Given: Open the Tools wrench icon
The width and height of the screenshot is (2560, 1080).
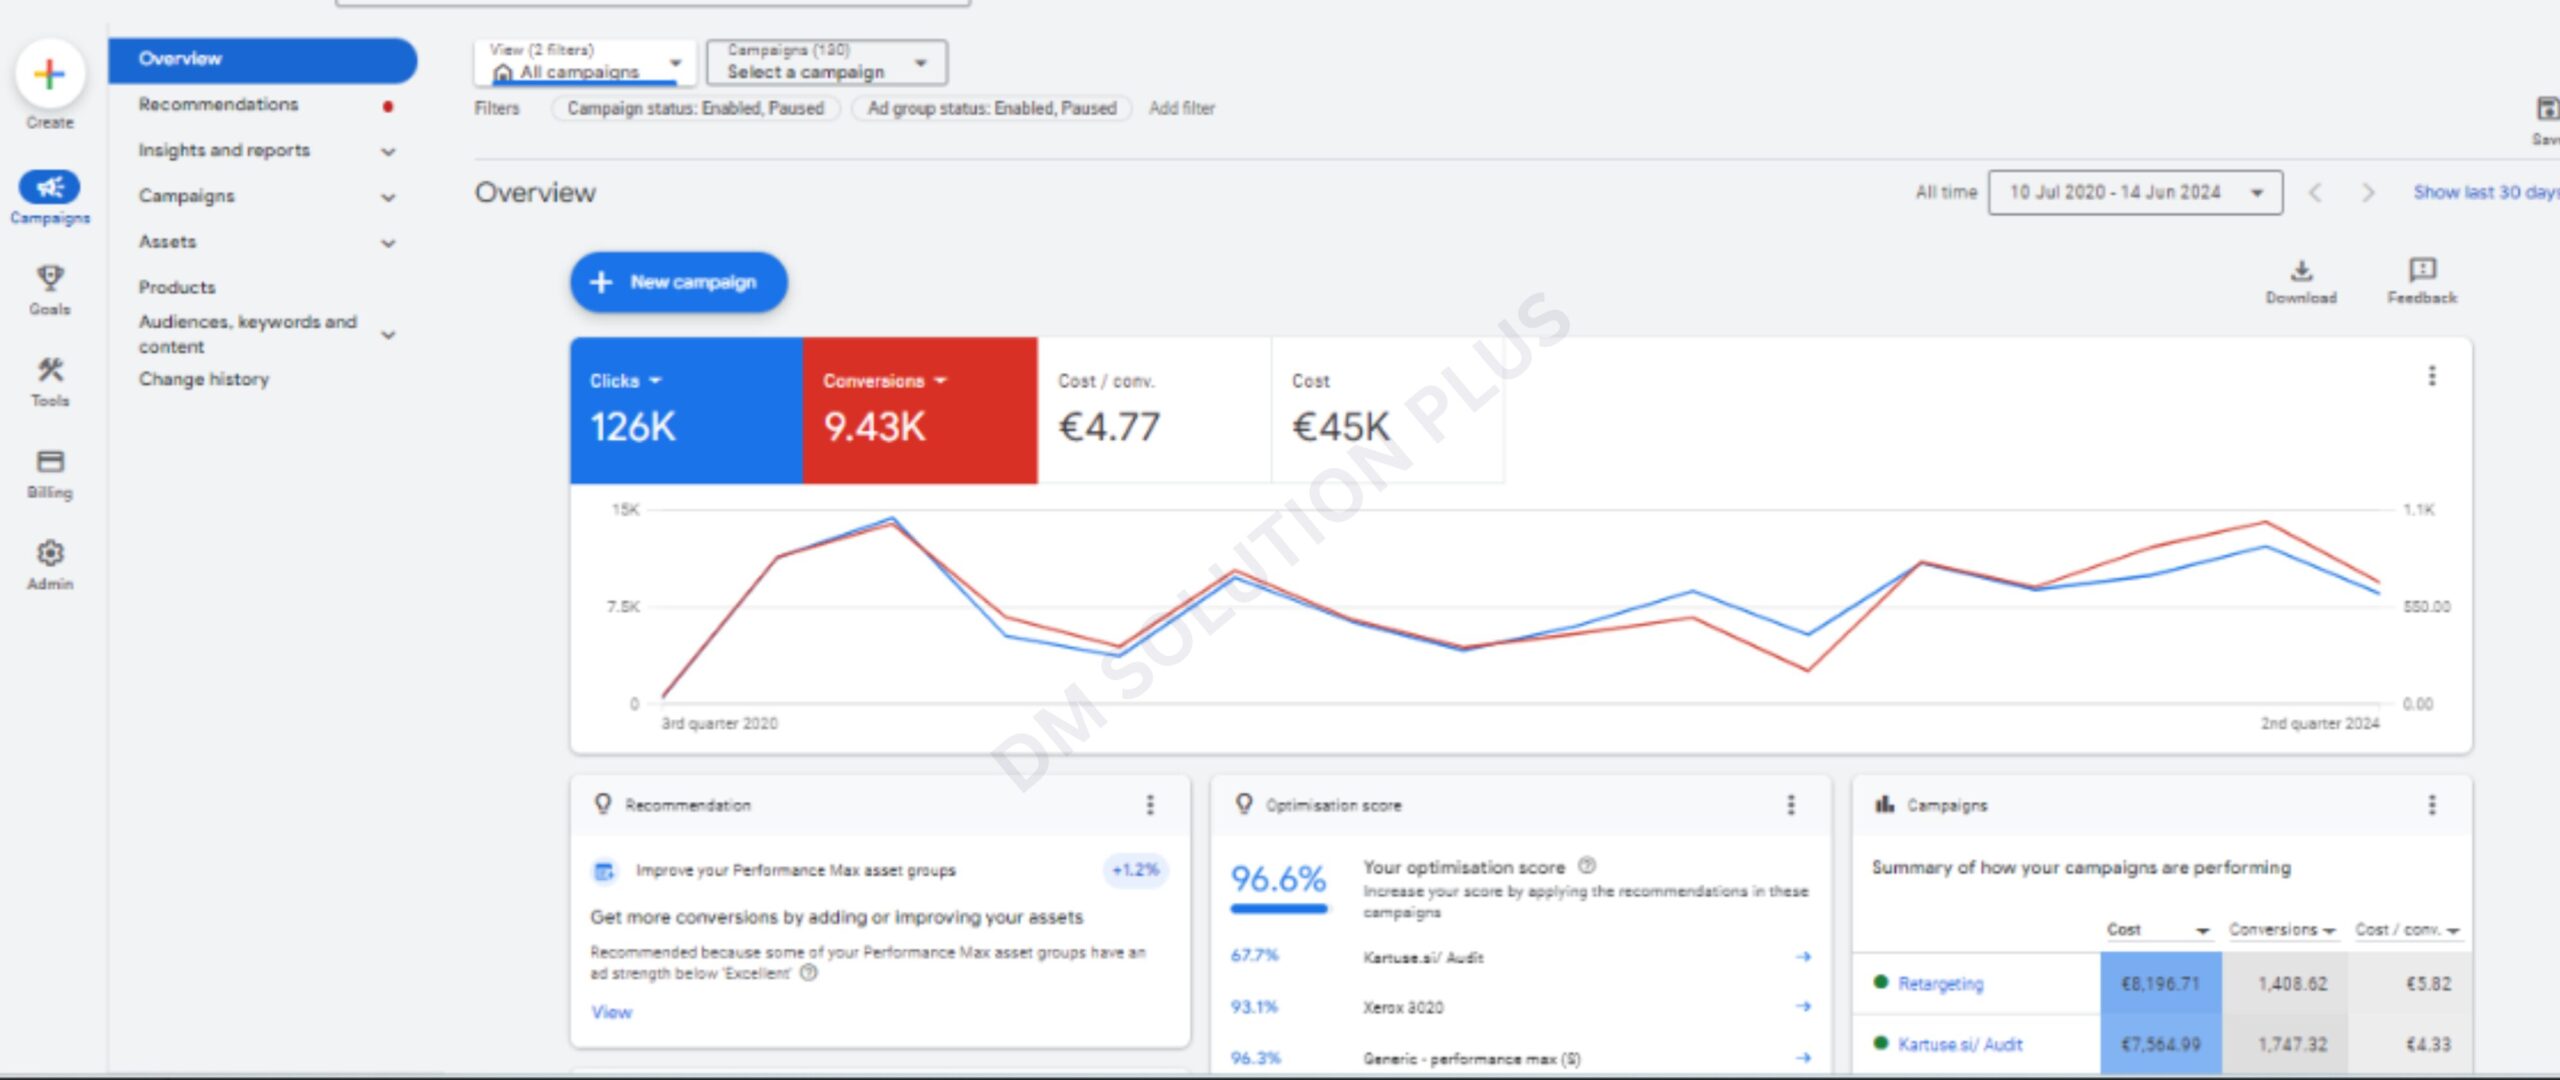Looking at the screenshot, I should 49,370.
